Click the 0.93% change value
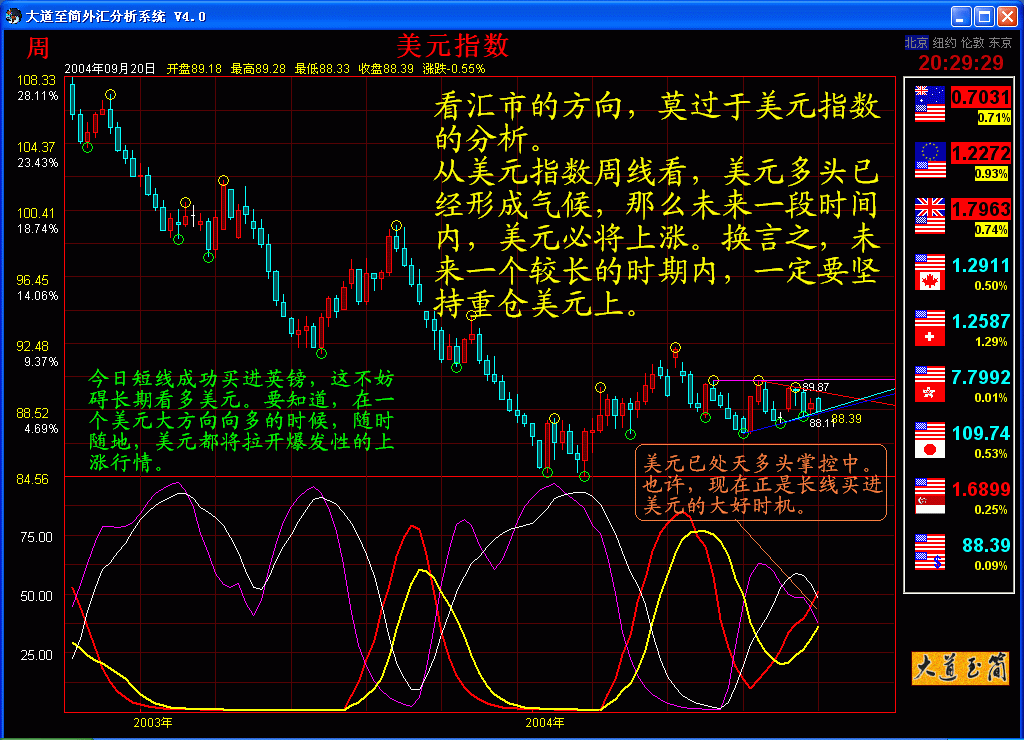Screen dimensions: 1024x740 pyautogui.click(x=991, y=174)
